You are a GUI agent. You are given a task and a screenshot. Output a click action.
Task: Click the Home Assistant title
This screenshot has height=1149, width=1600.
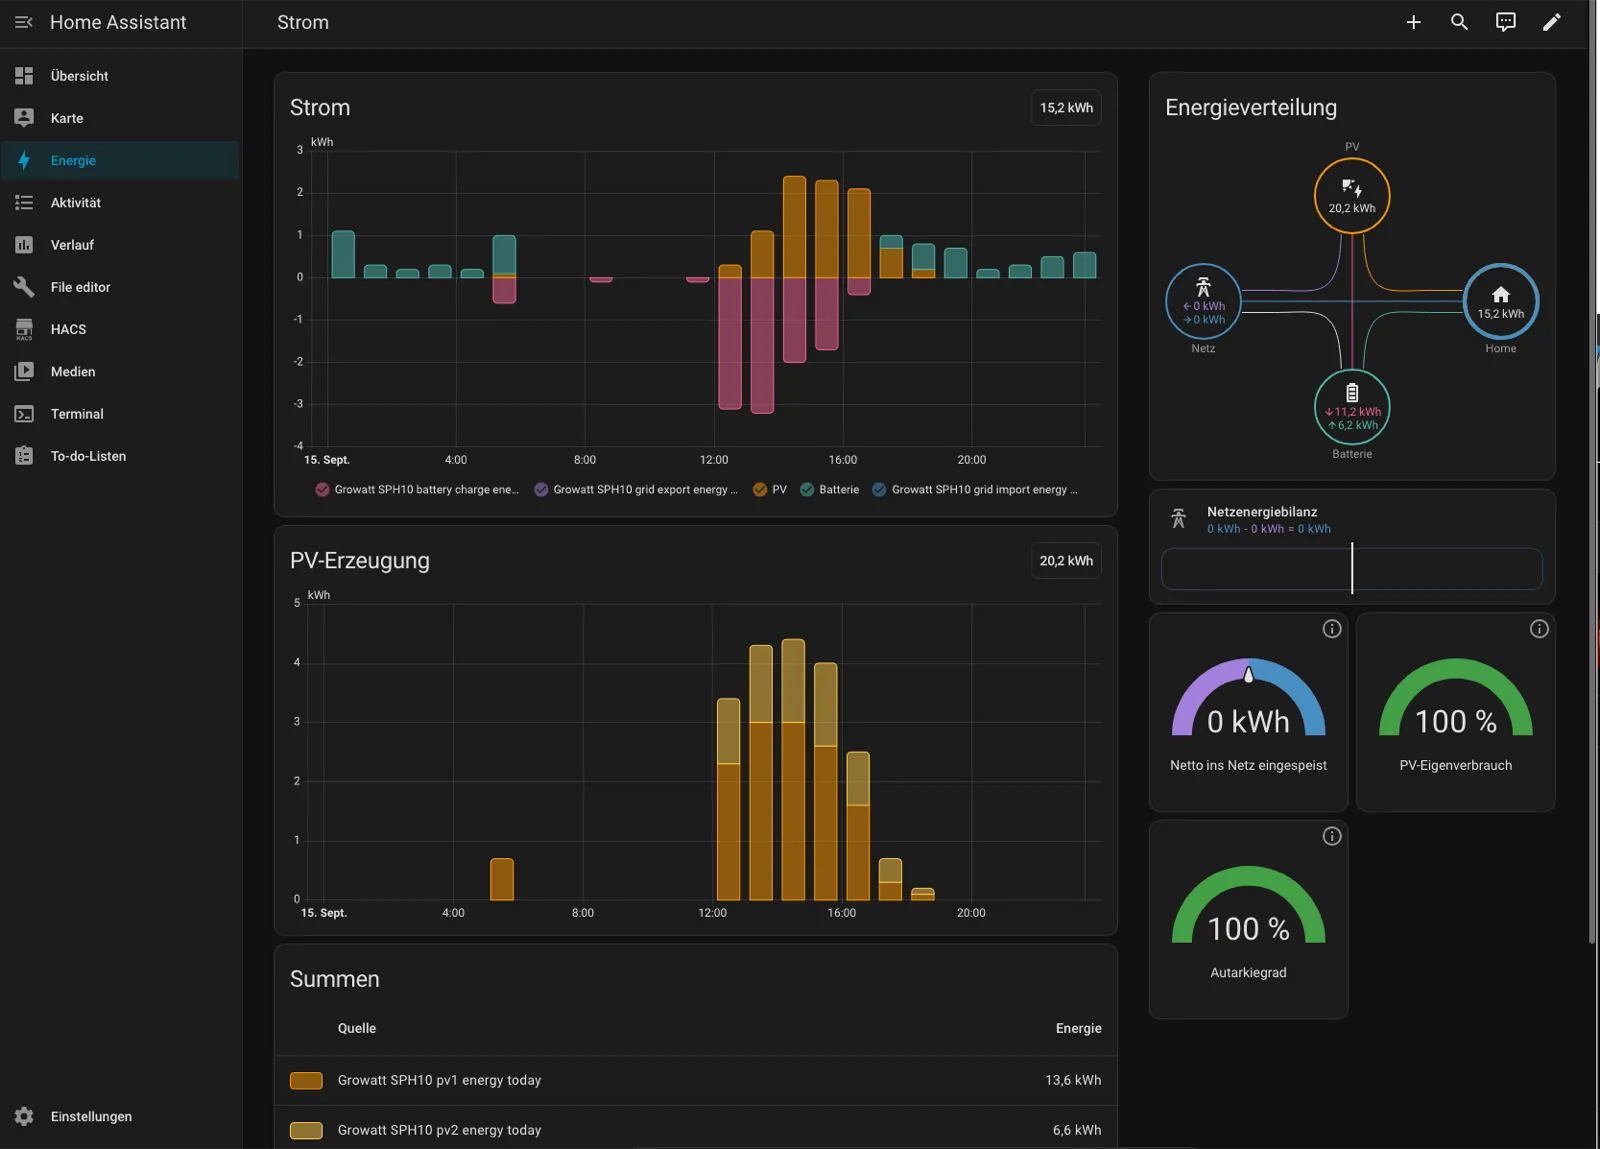pyautogui.click(x=118, y=22)
